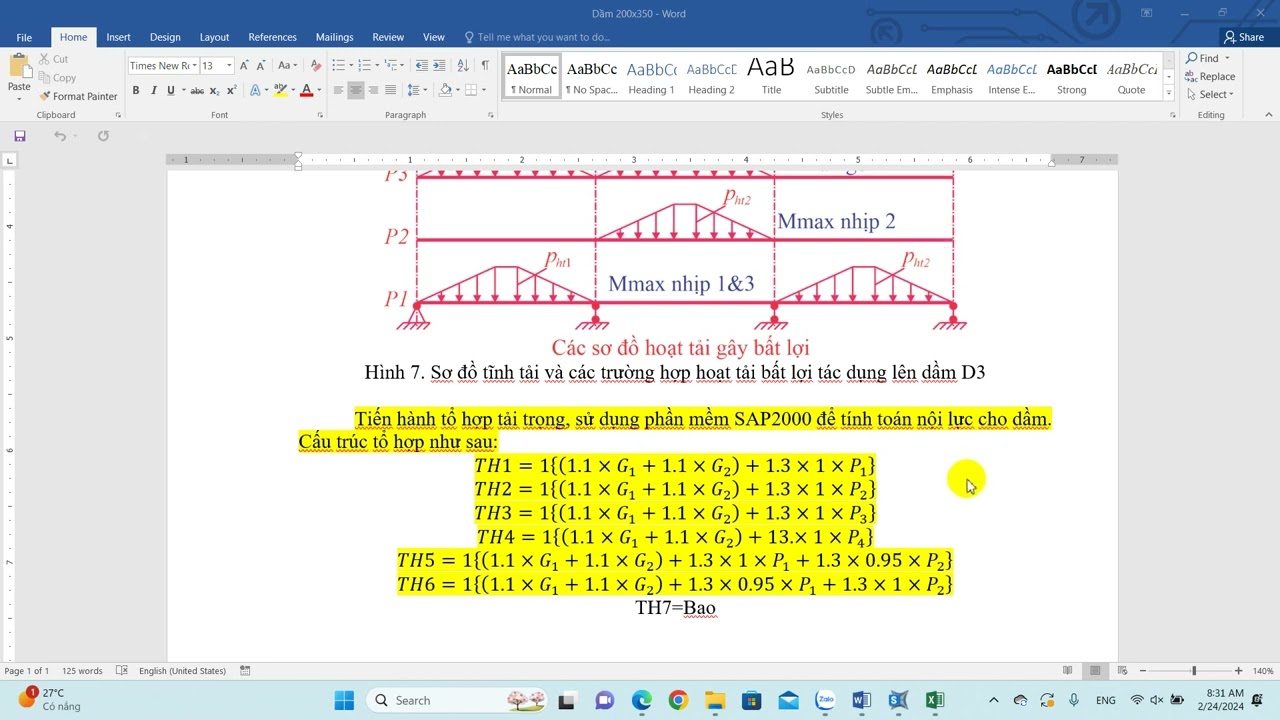Click the zoom in plus icon
The image size is (1280, 720).
(x=1238, y=671)
